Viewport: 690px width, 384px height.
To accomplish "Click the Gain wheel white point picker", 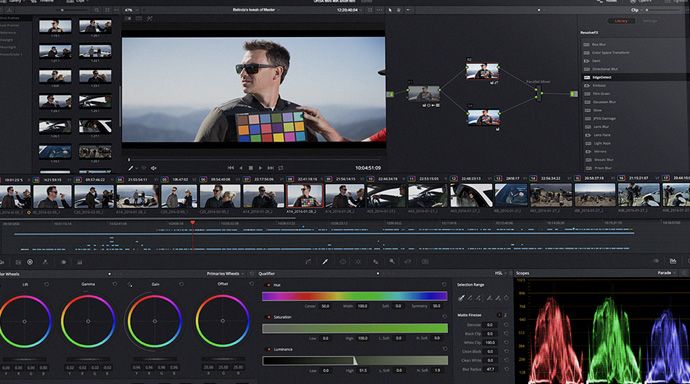I will click(130, 285).
